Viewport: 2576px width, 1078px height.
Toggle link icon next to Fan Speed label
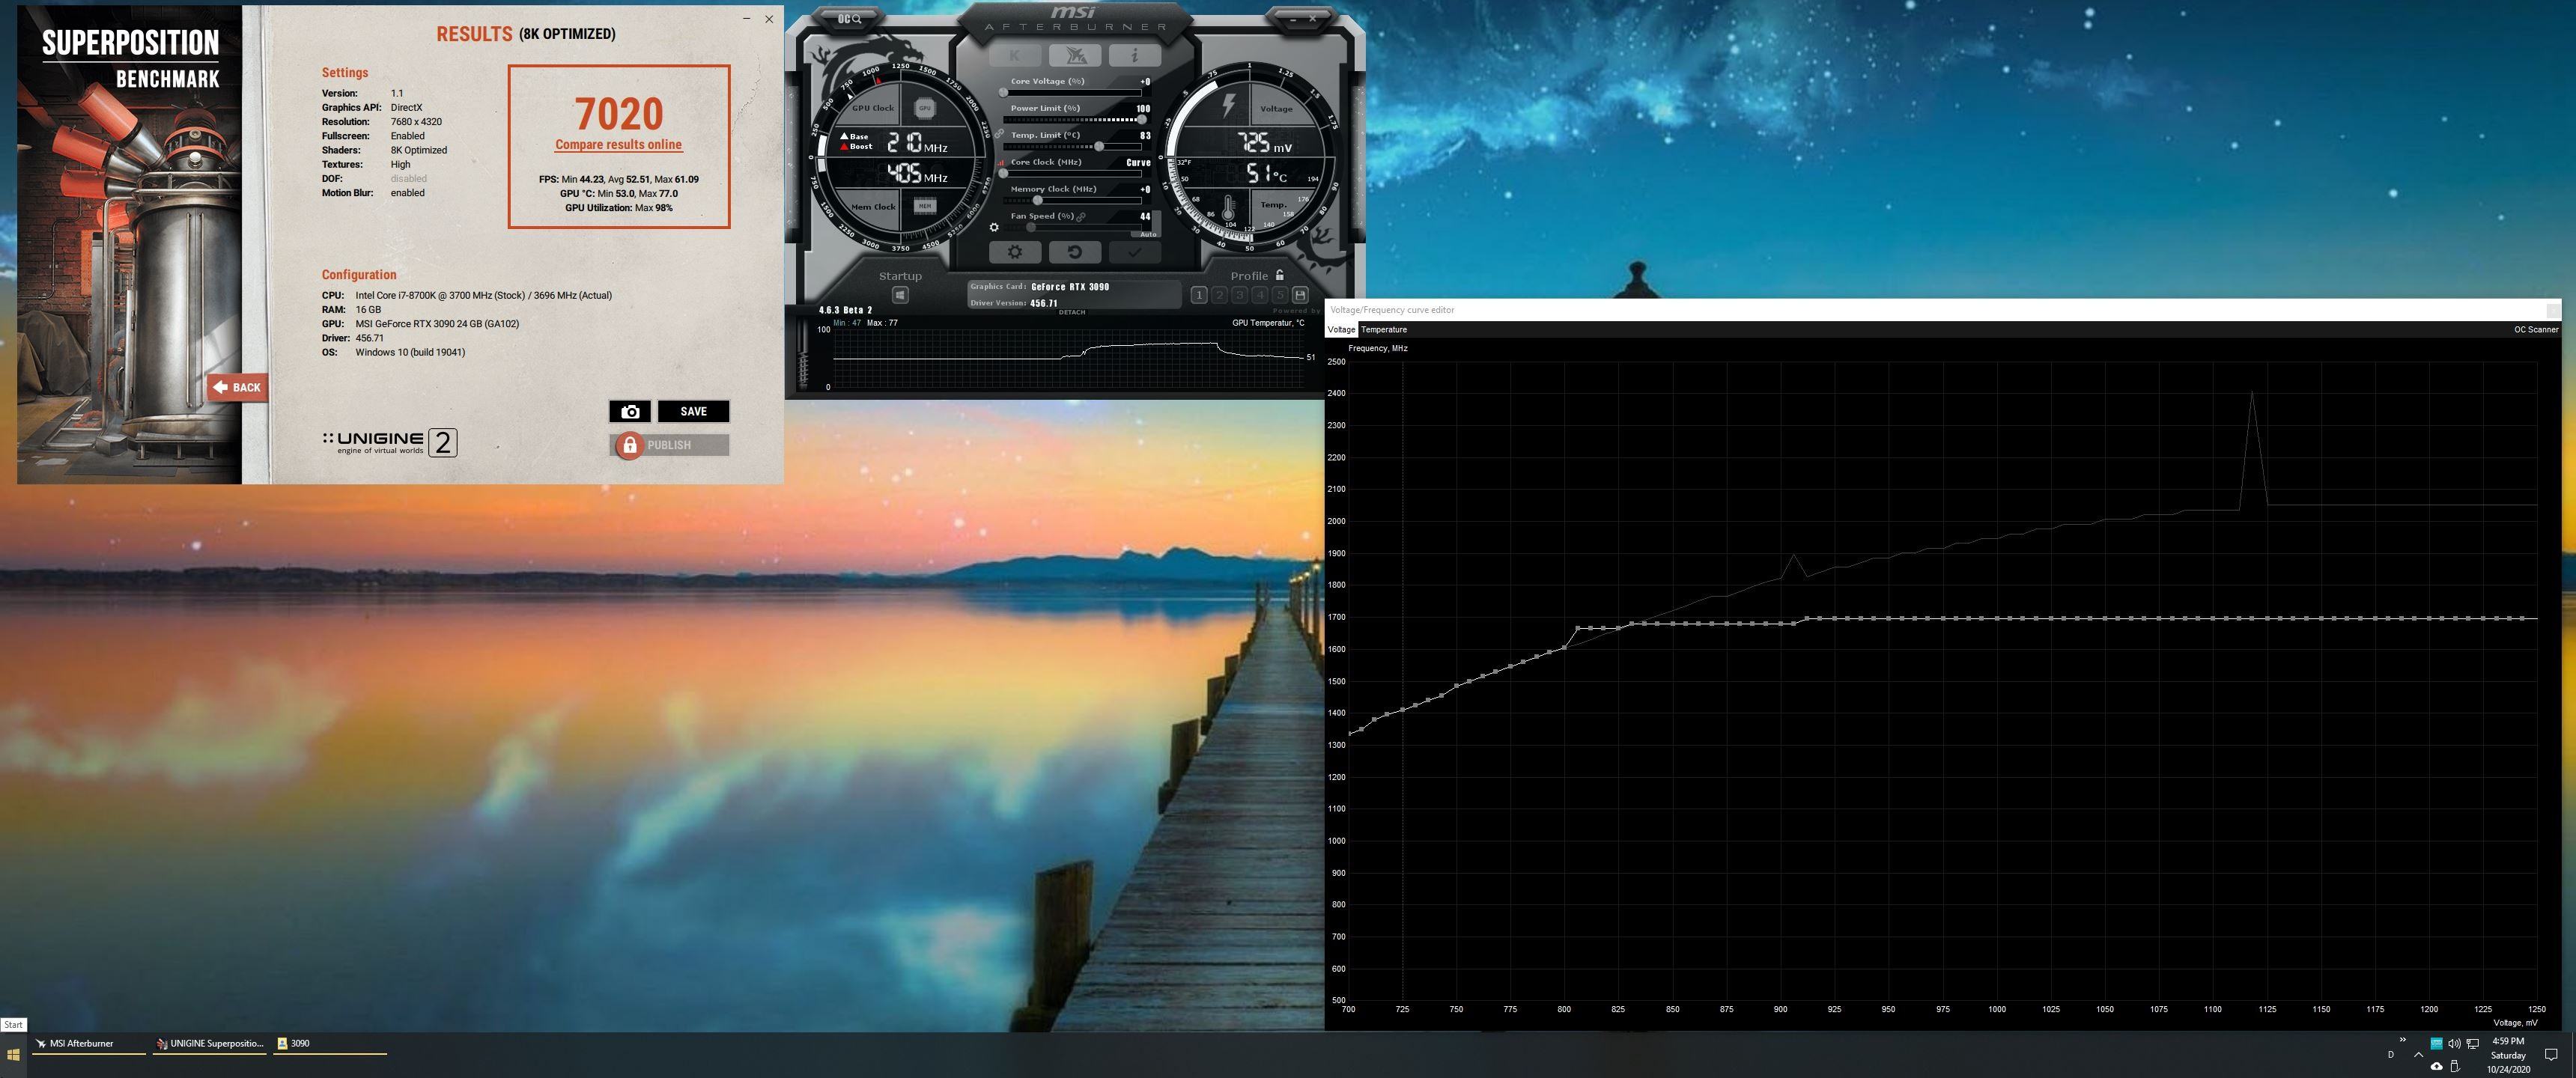(1082, 216)
